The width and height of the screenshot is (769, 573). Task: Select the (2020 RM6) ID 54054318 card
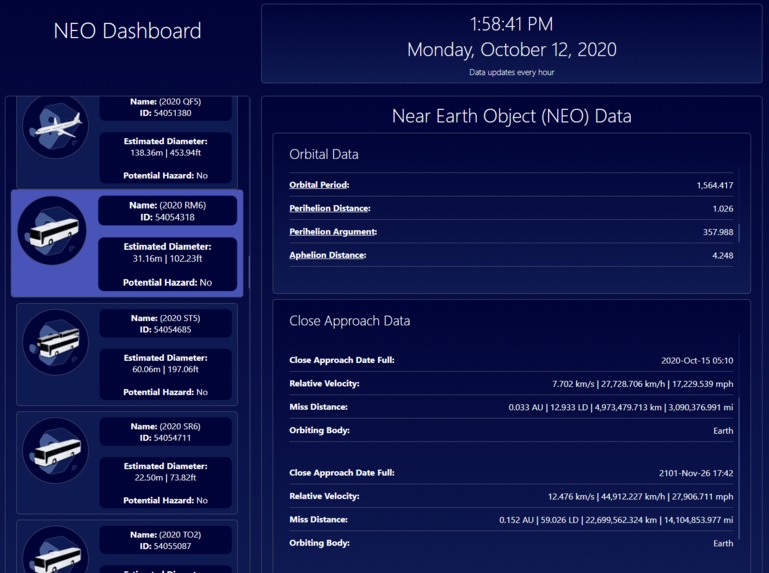click(x=168, y=211)
